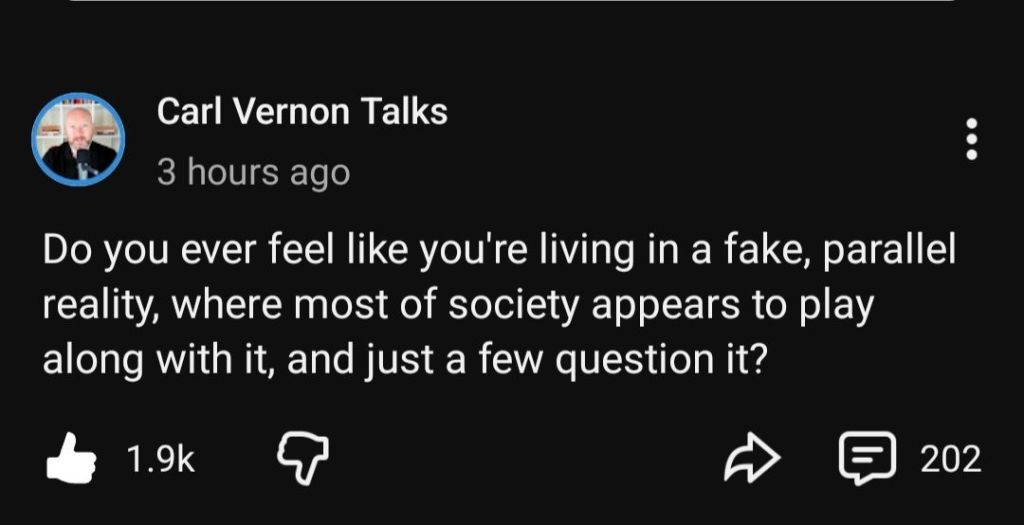Click the 1.9k like count

pyautogui.click(x=160, y=460)
